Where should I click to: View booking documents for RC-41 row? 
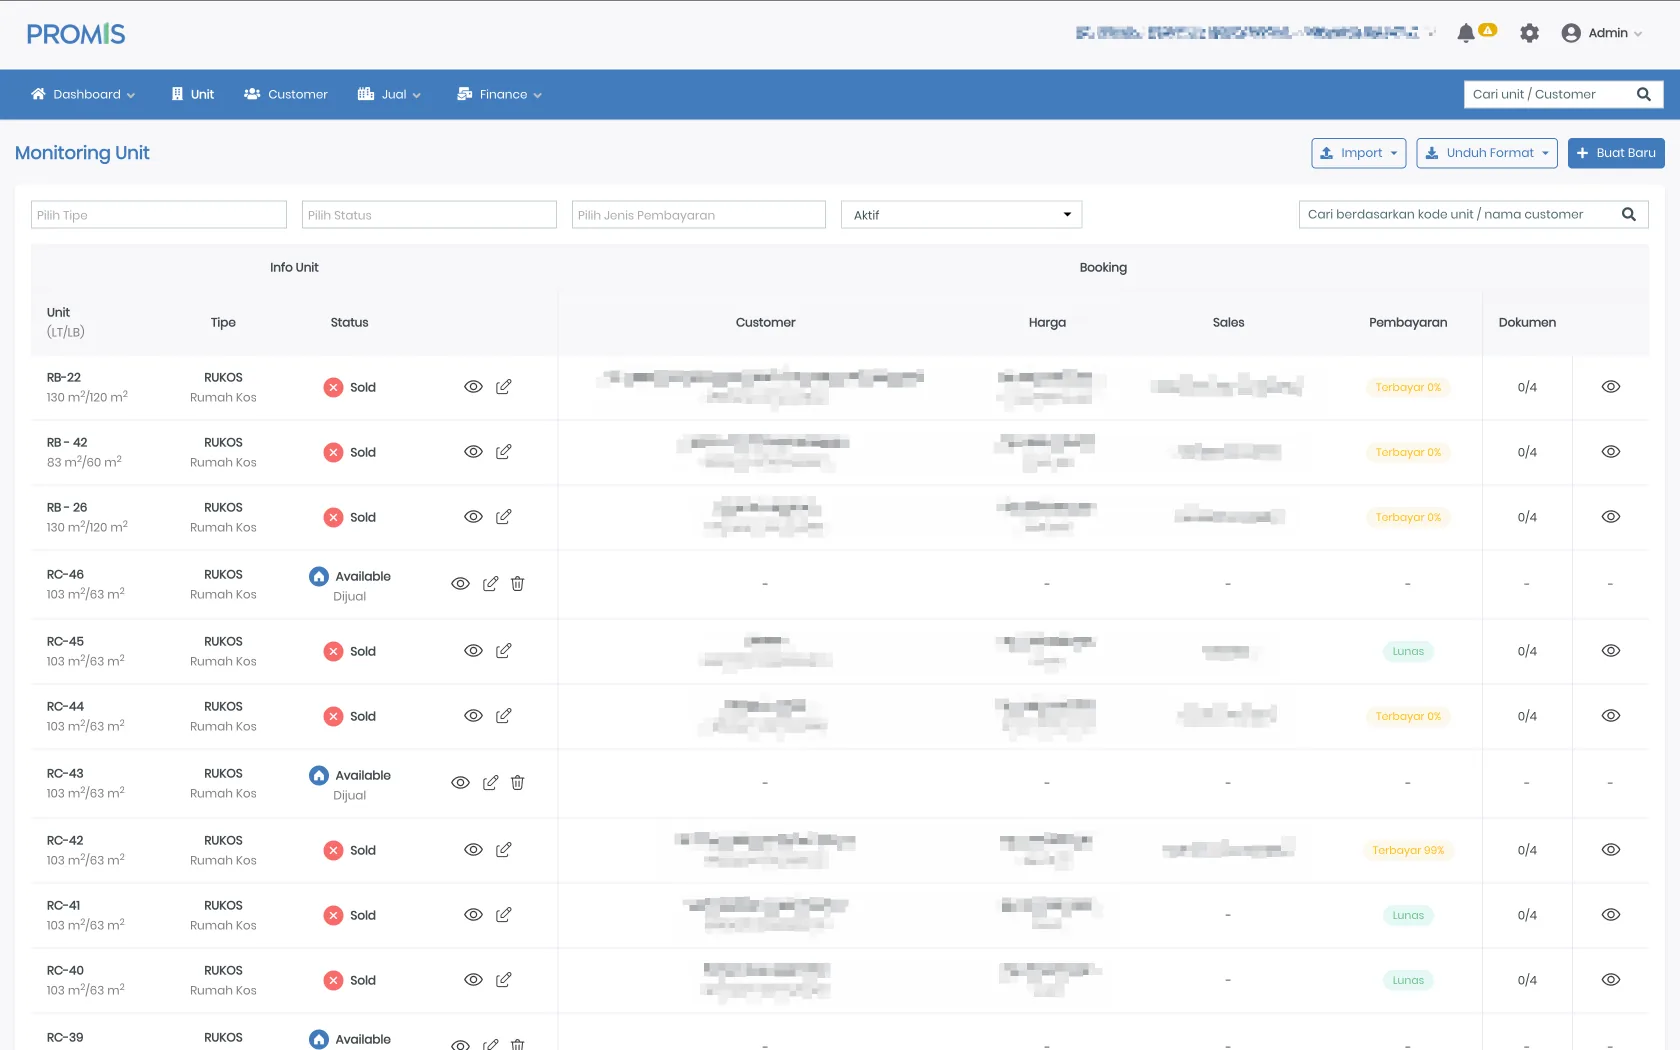click(x=1611, y=915)
